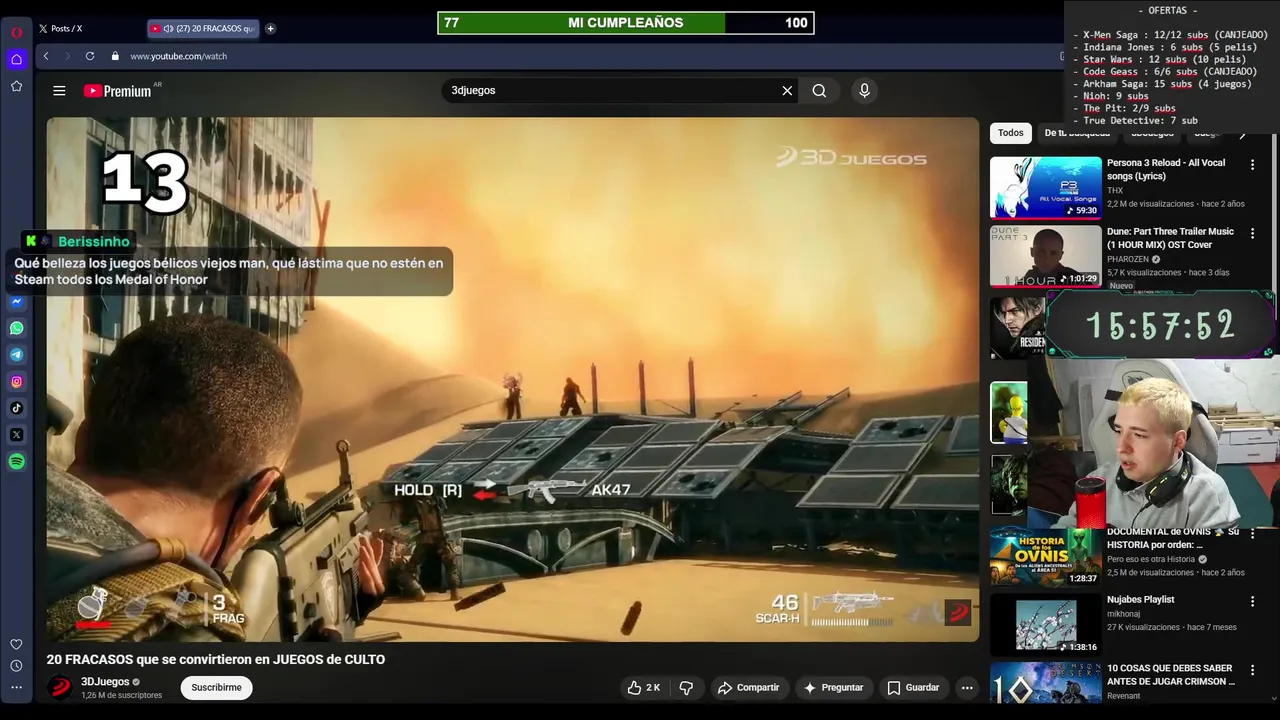Go back with the browser back arrow
Screen dimensions: 1280x720
click(x=46, y=56)
